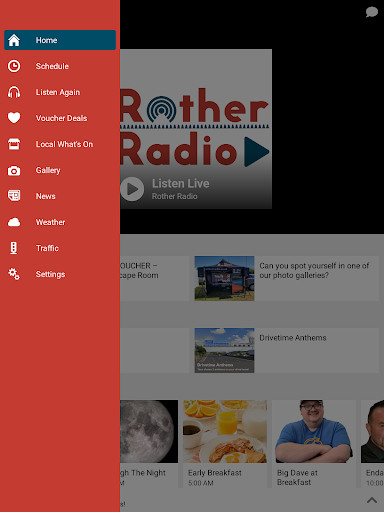Click the 'Rother Radio' station subtitle
This screenshot has height=512, width=384.
pos(175,196)
